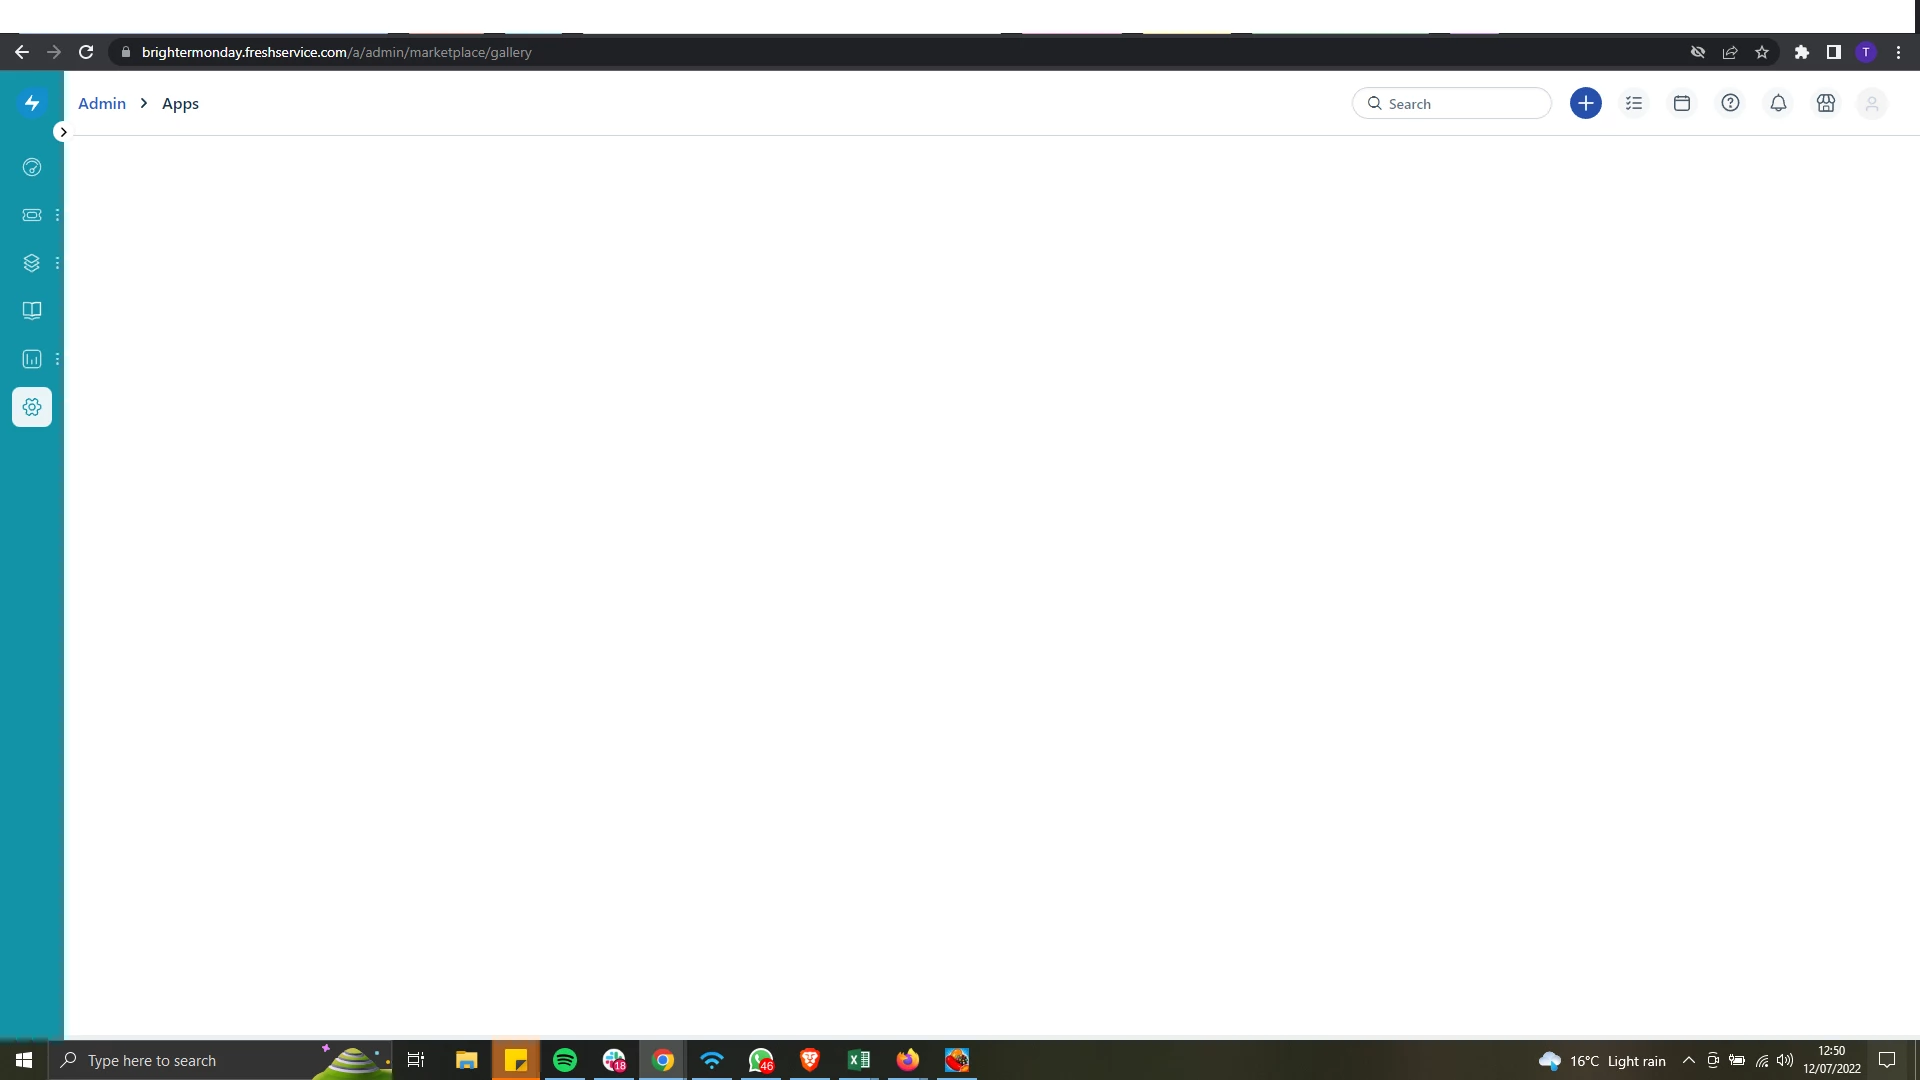Bookmark this tab with star icon

pos(1762,52)
